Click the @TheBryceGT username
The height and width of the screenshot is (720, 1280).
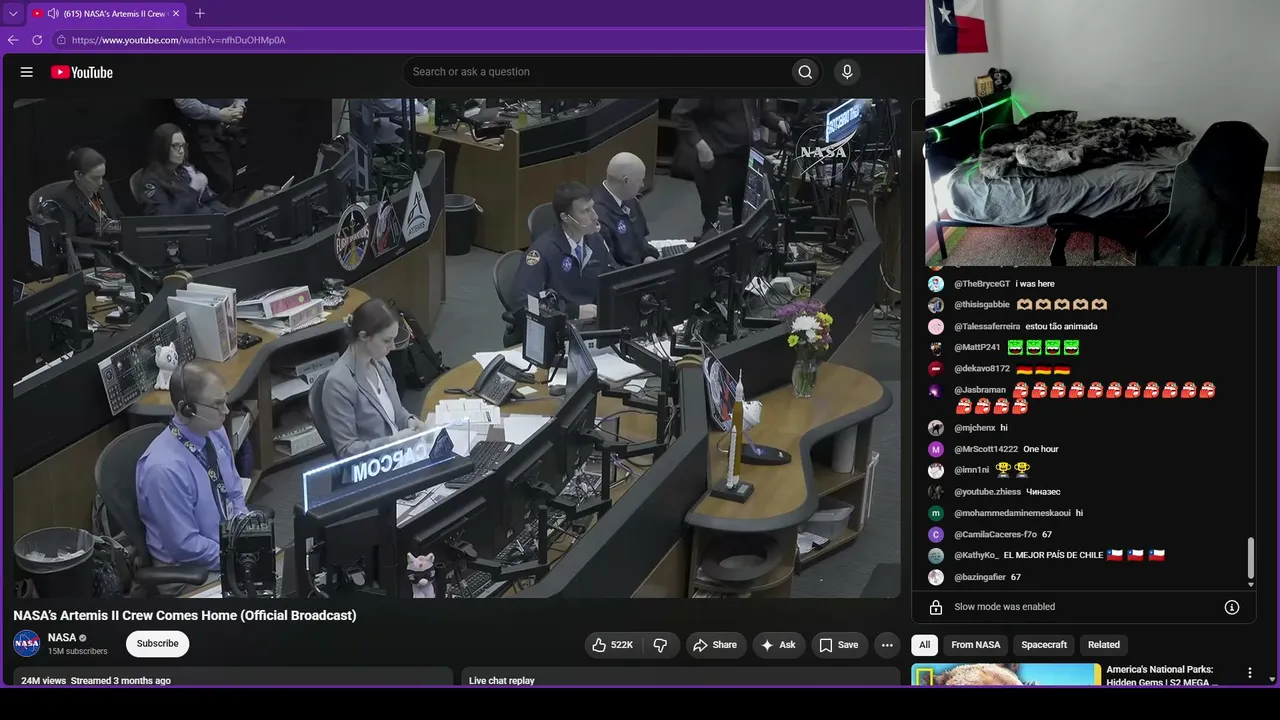click(x=982, y=284)
